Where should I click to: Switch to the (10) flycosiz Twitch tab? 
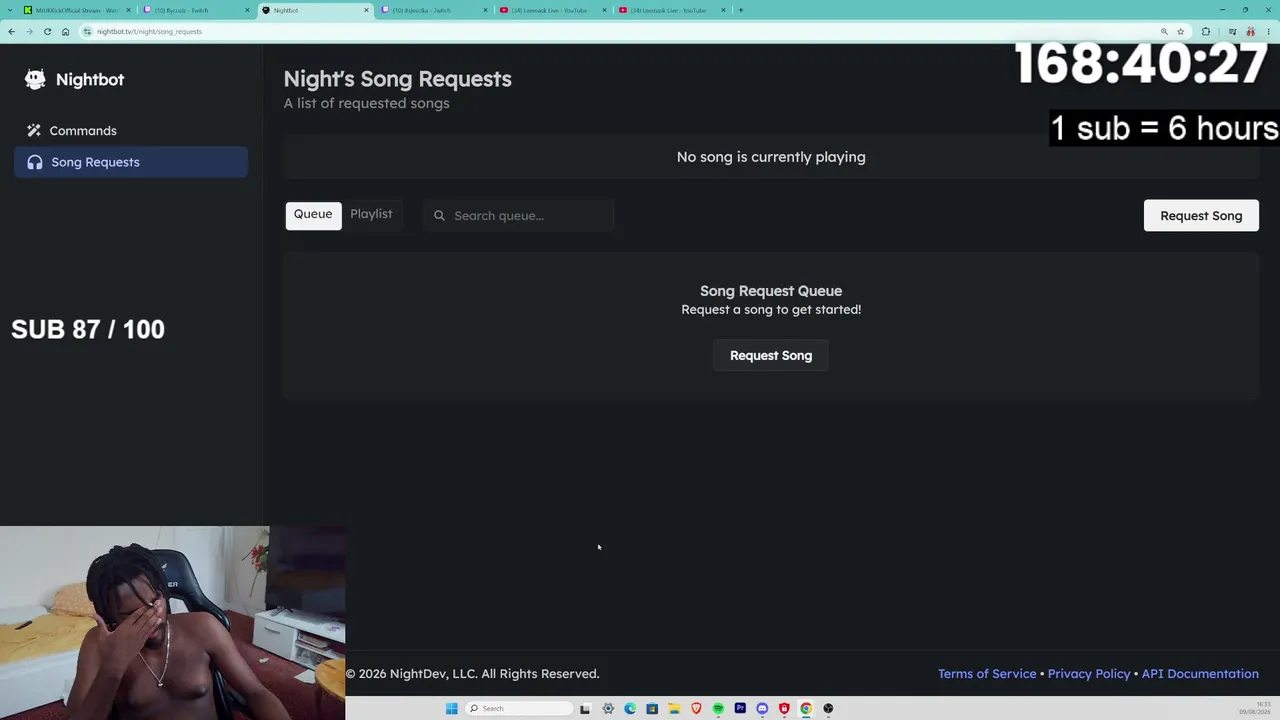click(196, 10)
